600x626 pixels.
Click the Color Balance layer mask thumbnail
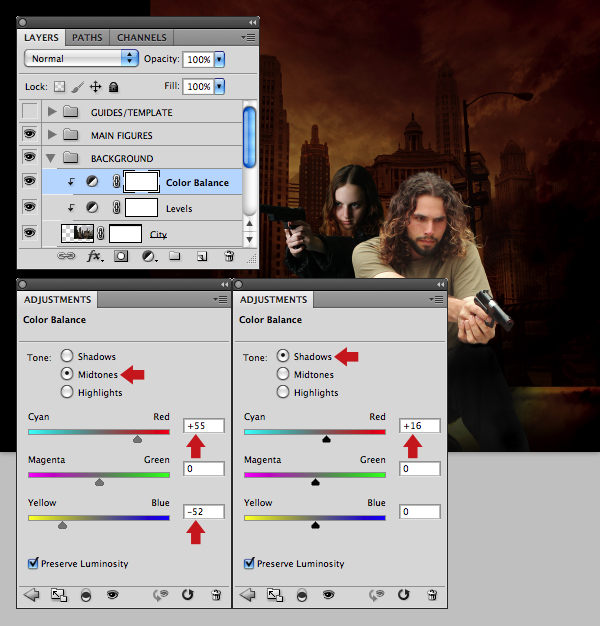(x=141, y=182)
